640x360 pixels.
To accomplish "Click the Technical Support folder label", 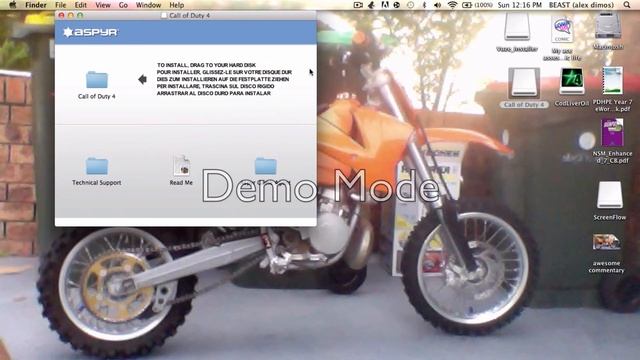I will tap(97, 182).
